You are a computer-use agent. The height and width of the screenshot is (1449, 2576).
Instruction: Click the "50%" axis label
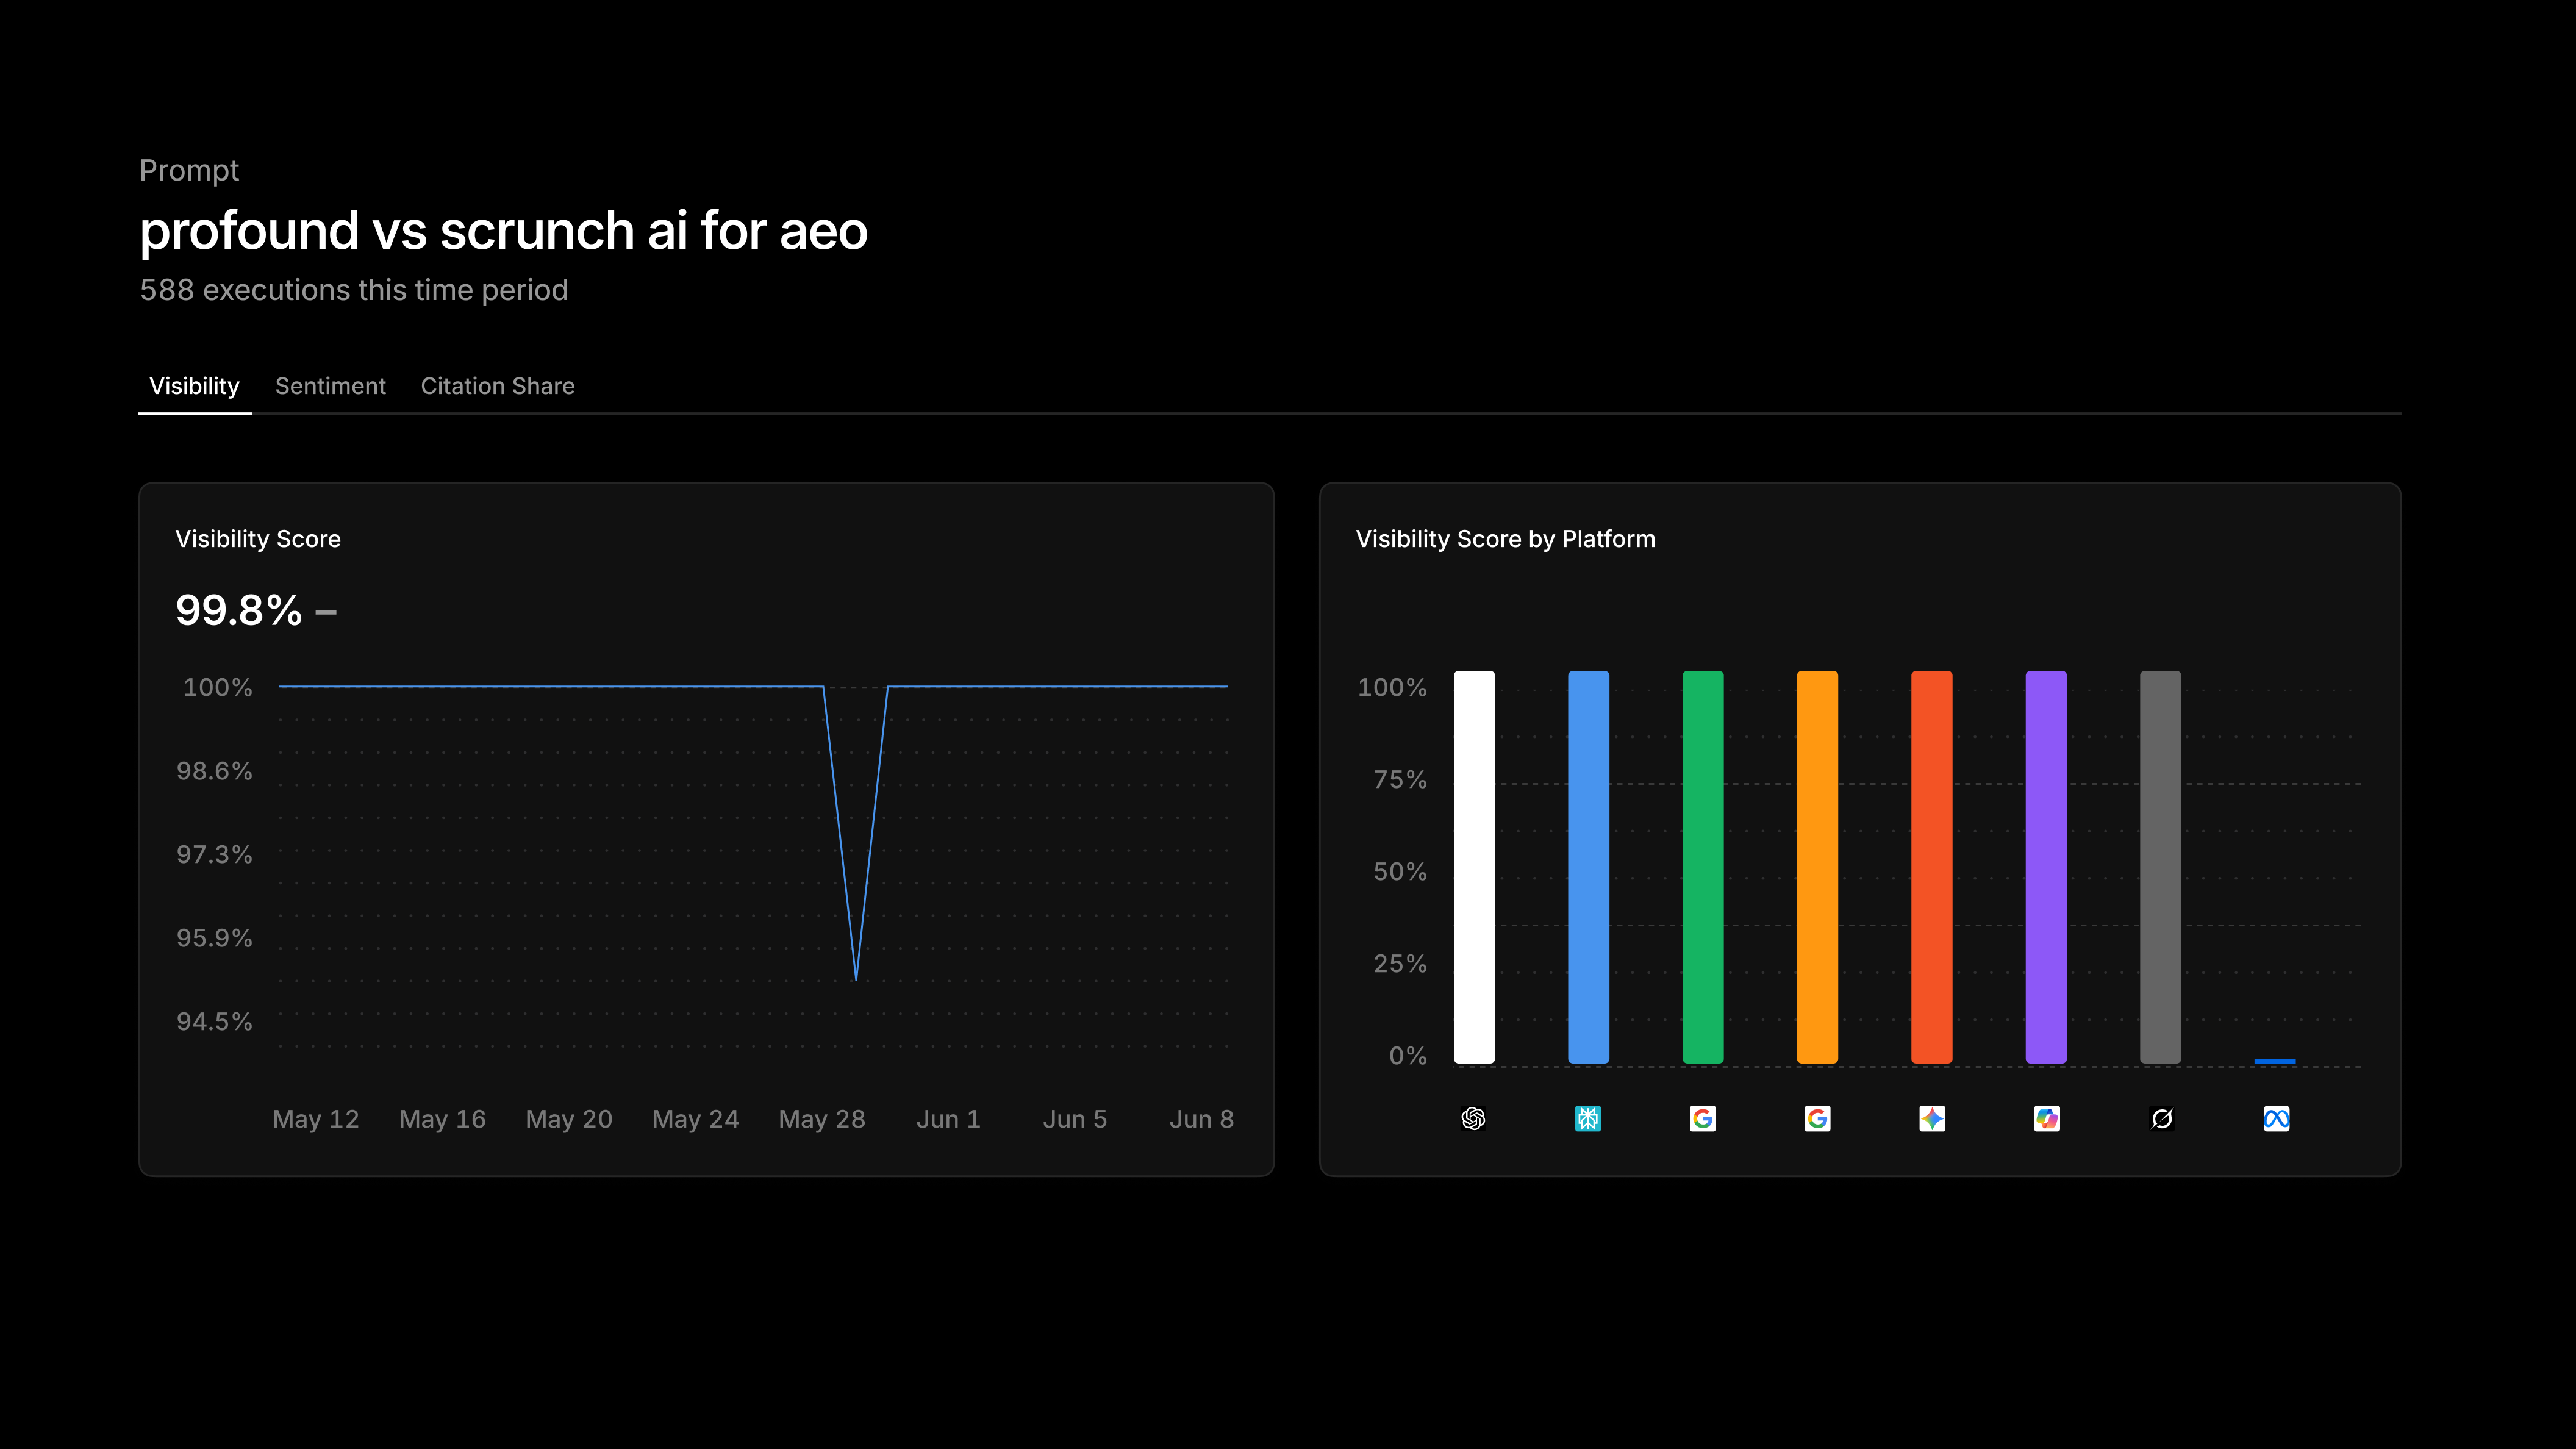point(1400,871)
